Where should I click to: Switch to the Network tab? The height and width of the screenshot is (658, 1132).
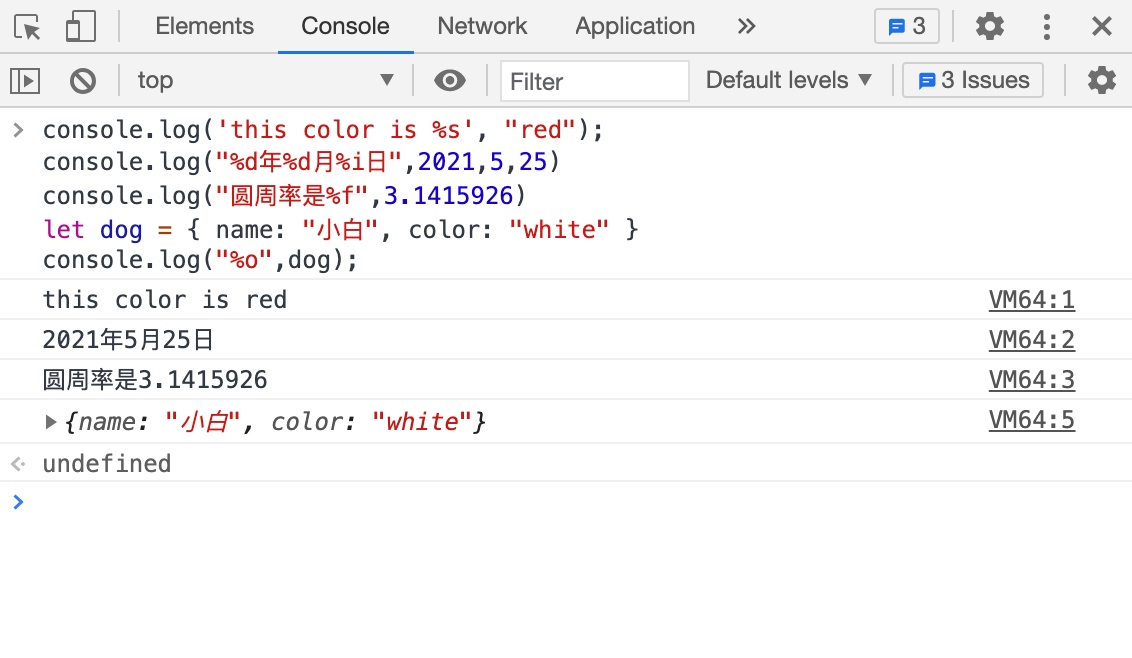482,27
